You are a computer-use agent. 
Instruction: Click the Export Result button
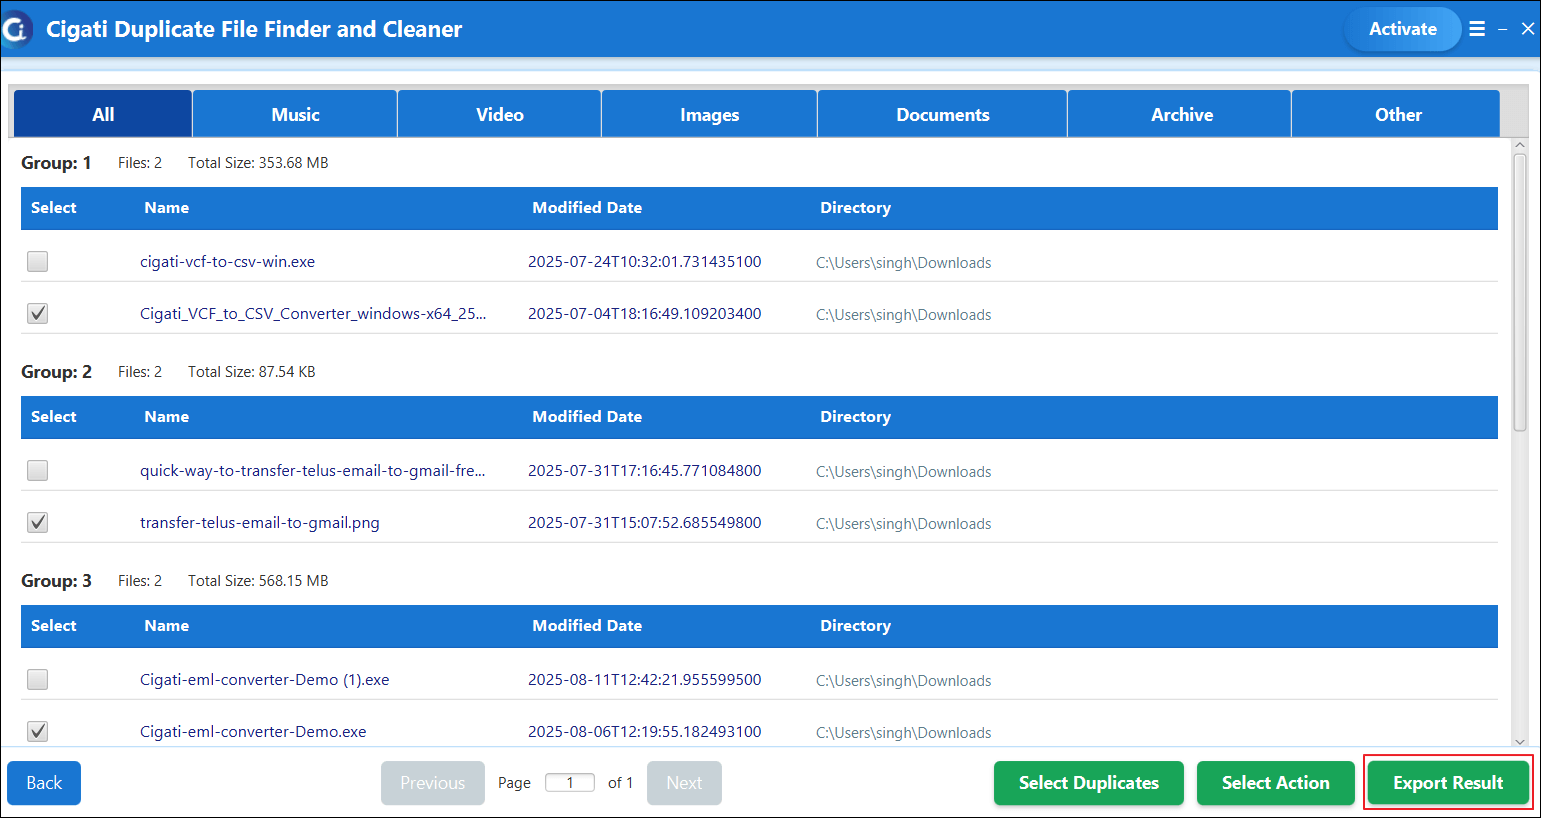(1448, 783)
